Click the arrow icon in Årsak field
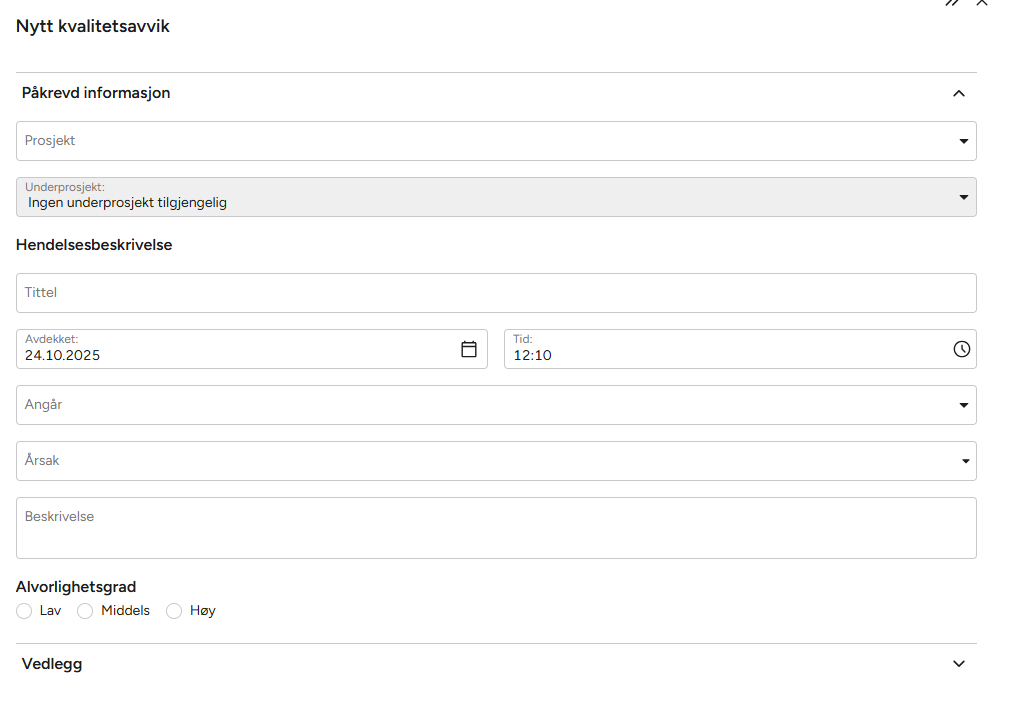 [965, 461]
